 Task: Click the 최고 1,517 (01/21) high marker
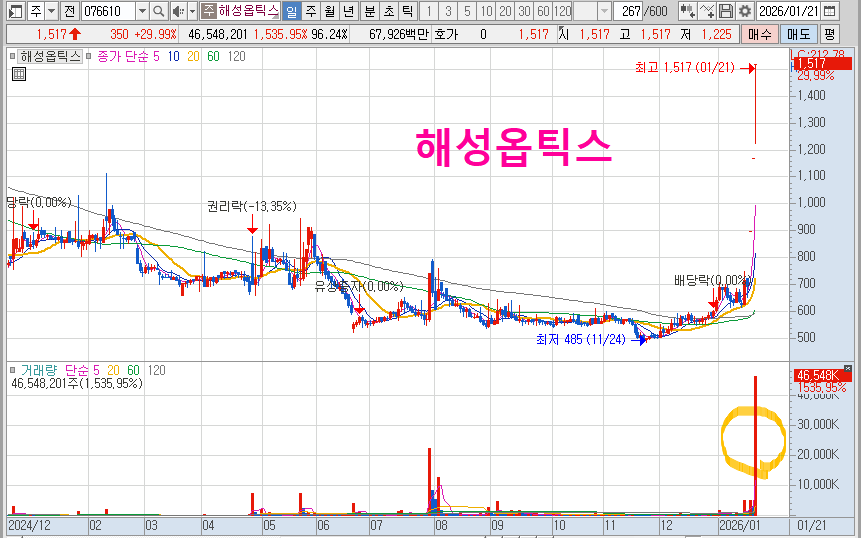685,68
